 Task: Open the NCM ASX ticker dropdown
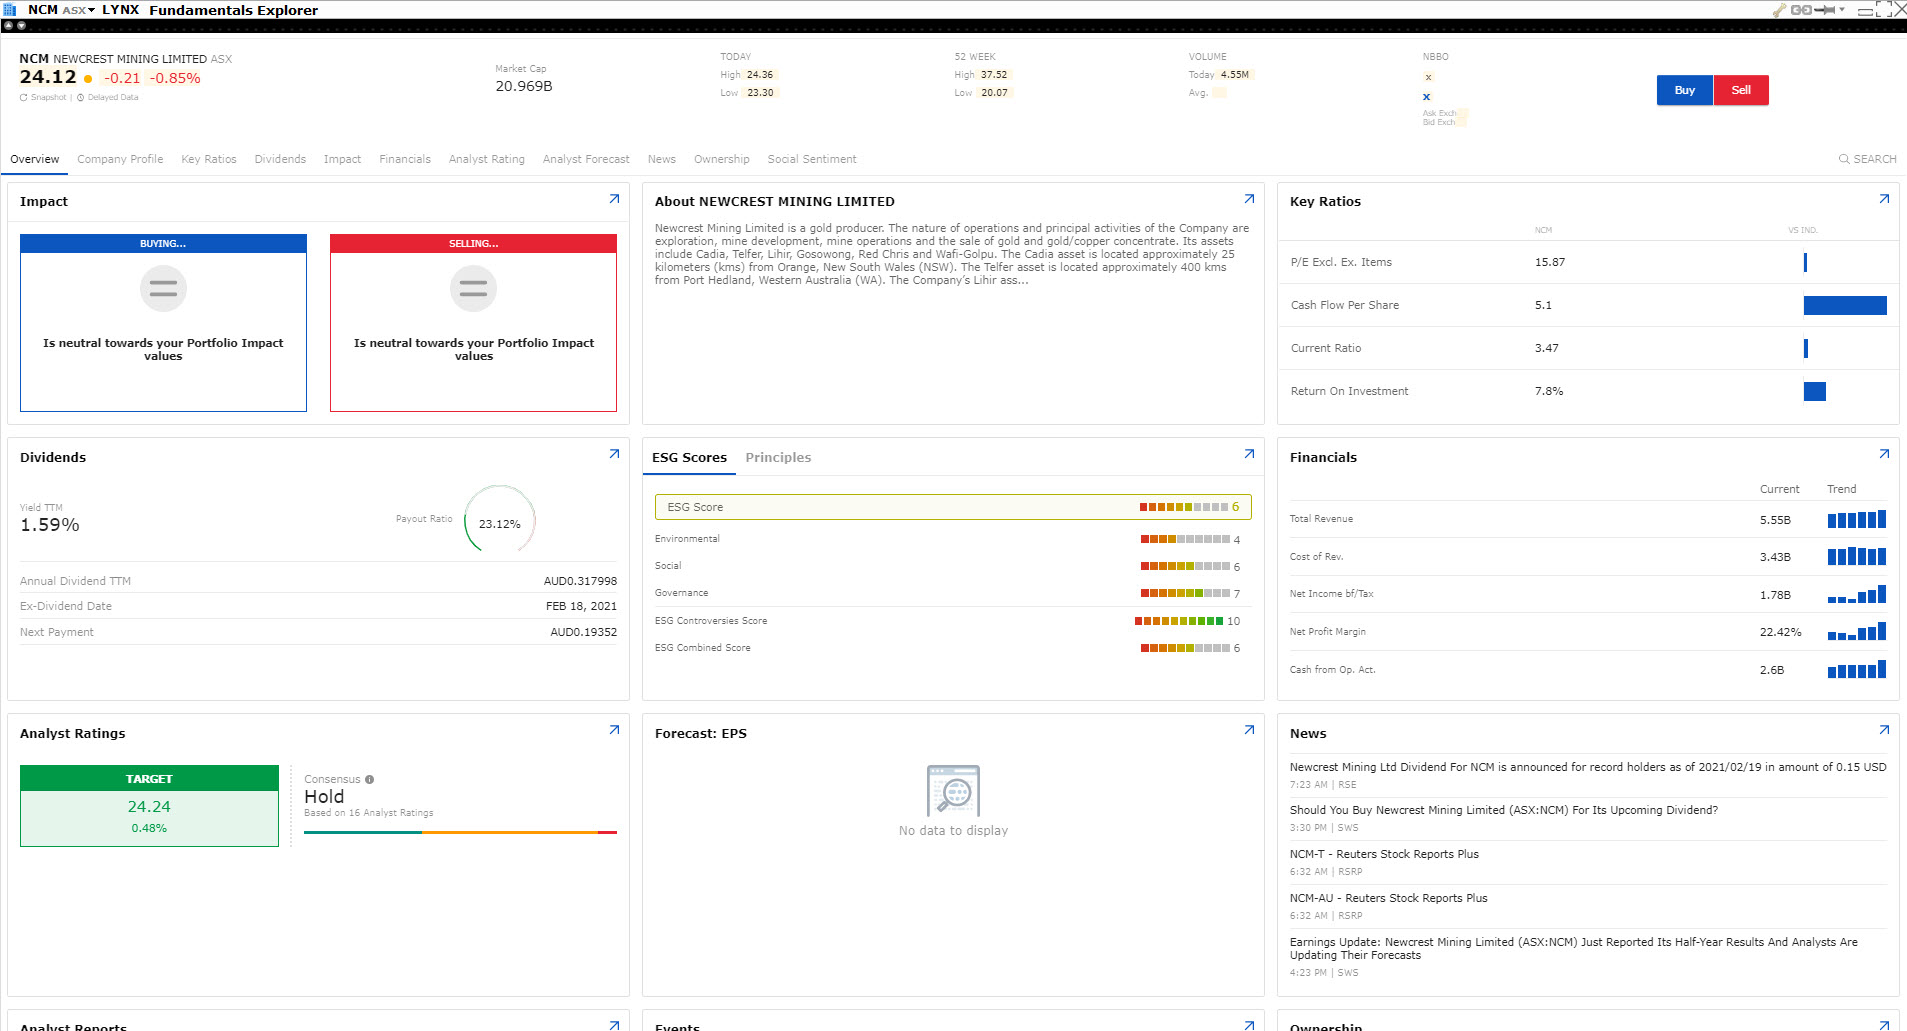coord(60,10)
